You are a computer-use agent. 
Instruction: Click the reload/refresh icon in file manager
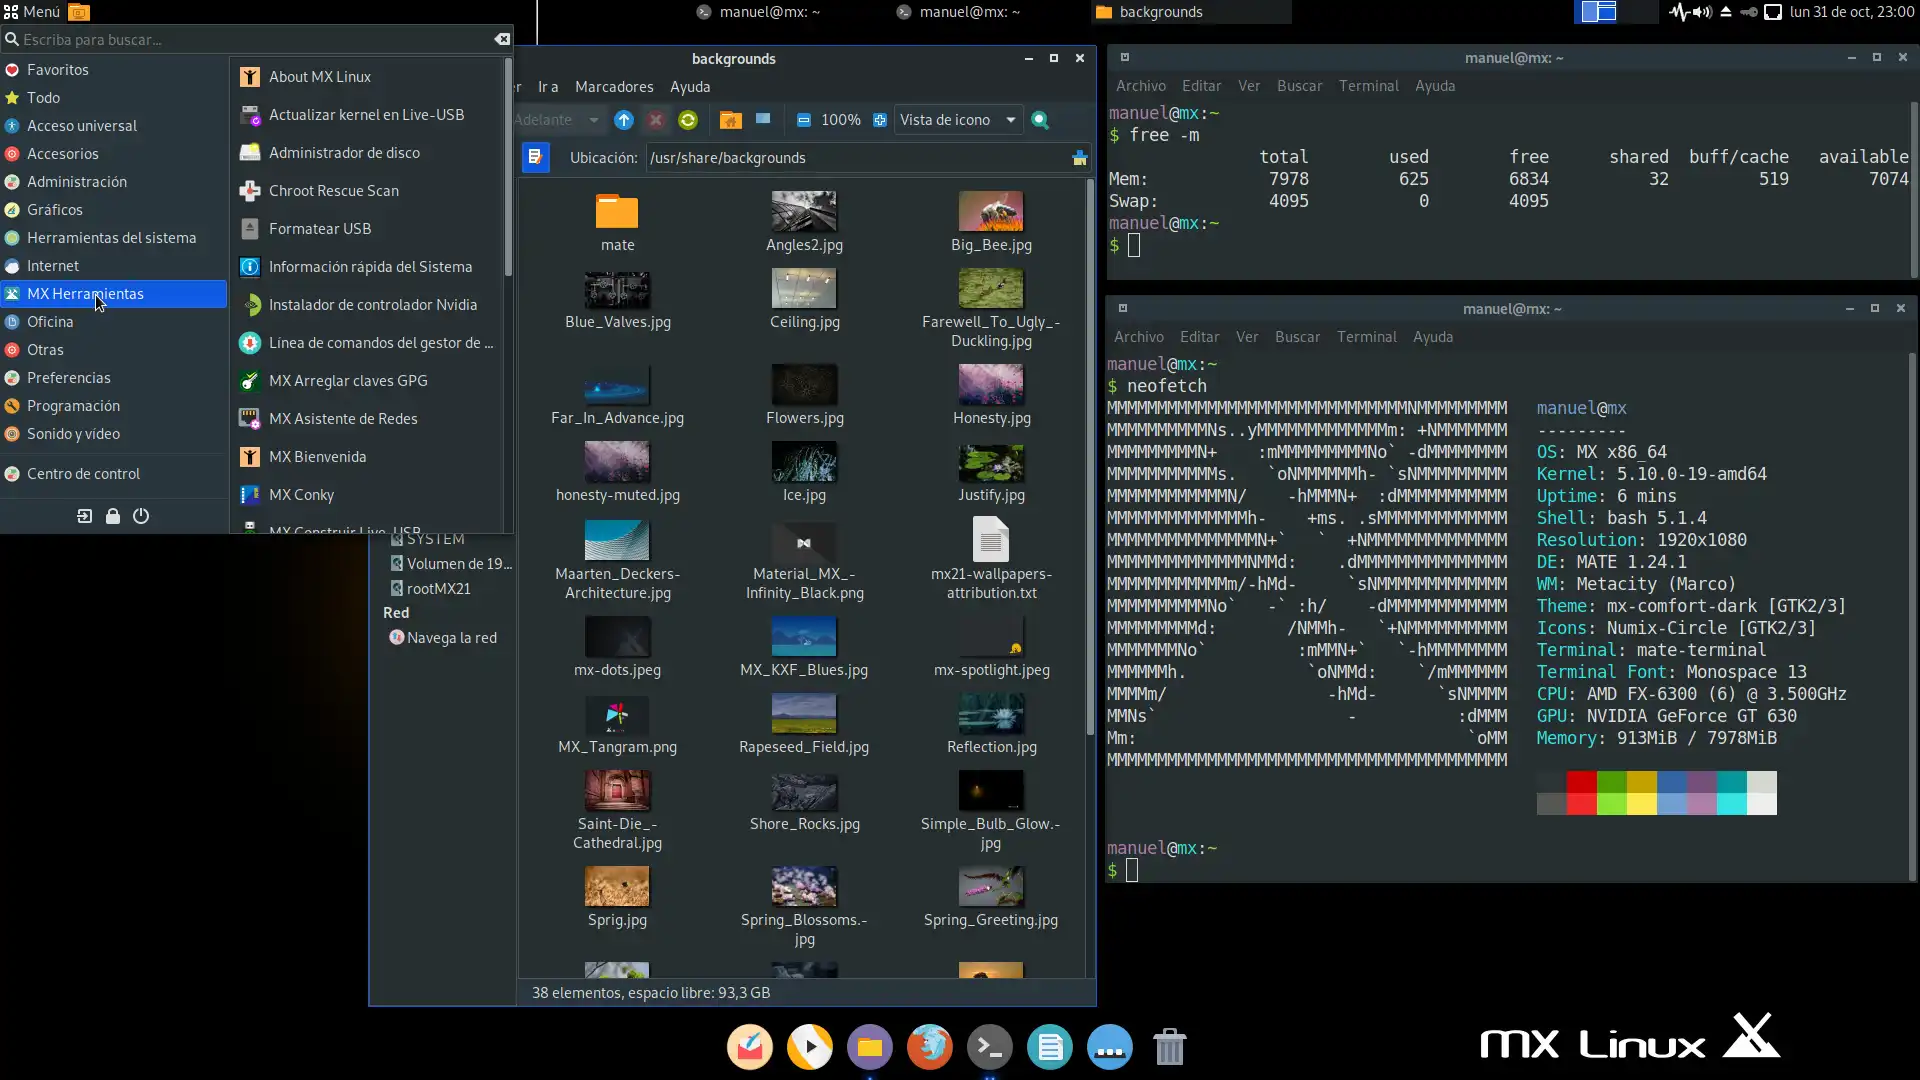click(x=687, y=120)
